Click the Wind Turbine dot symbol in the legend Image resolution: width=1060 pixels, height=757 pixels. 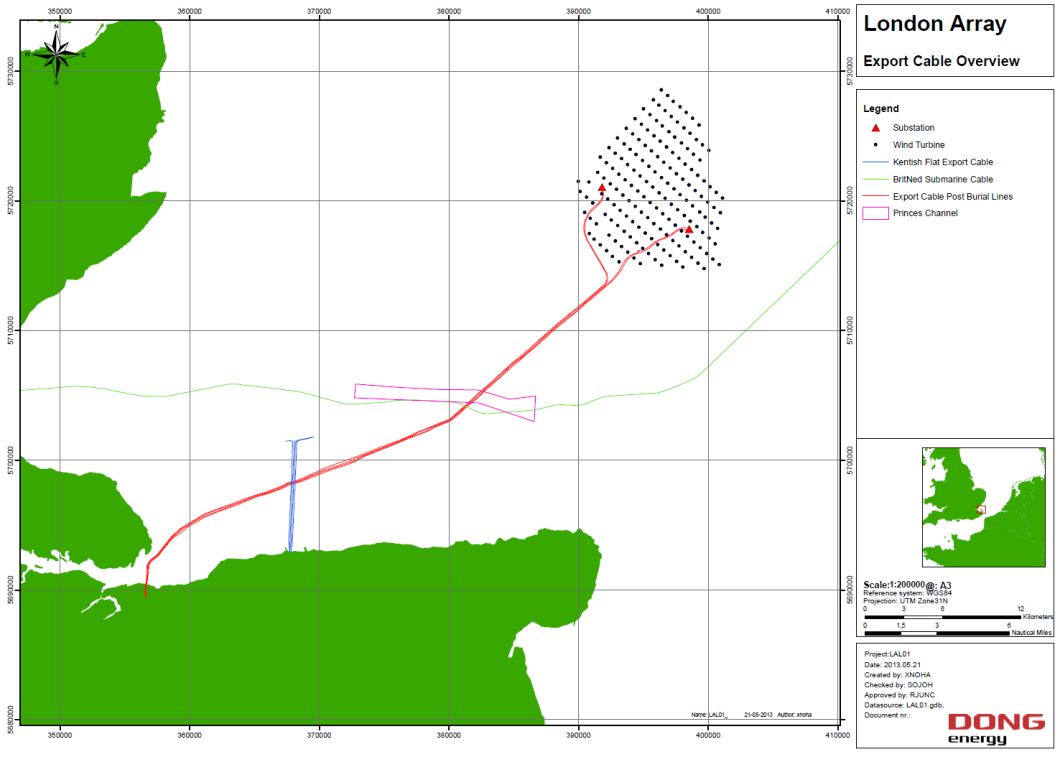click(x=875, y=145)
